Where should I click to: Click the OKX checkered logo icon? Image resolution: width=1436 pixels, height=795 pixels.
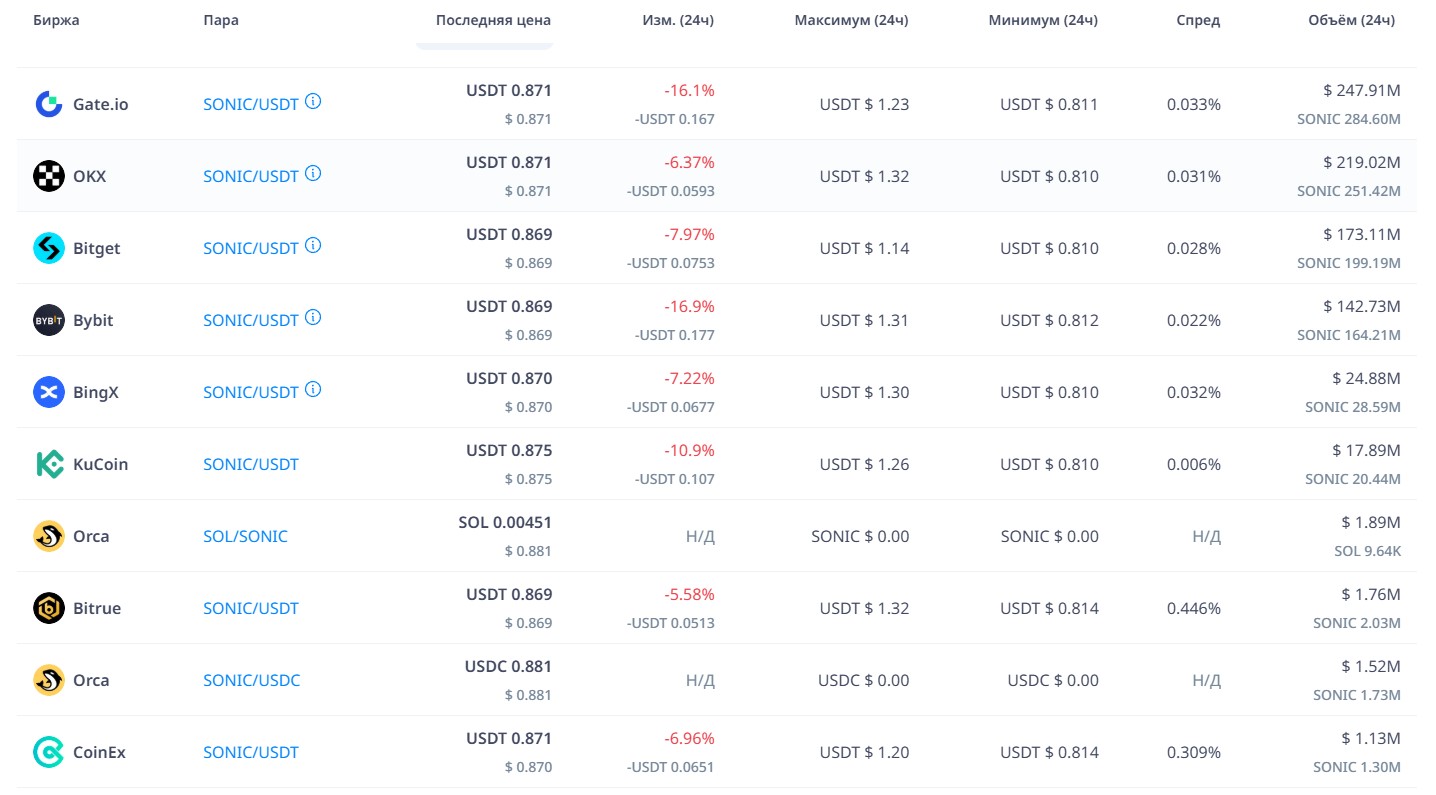(x=49, y=176)
